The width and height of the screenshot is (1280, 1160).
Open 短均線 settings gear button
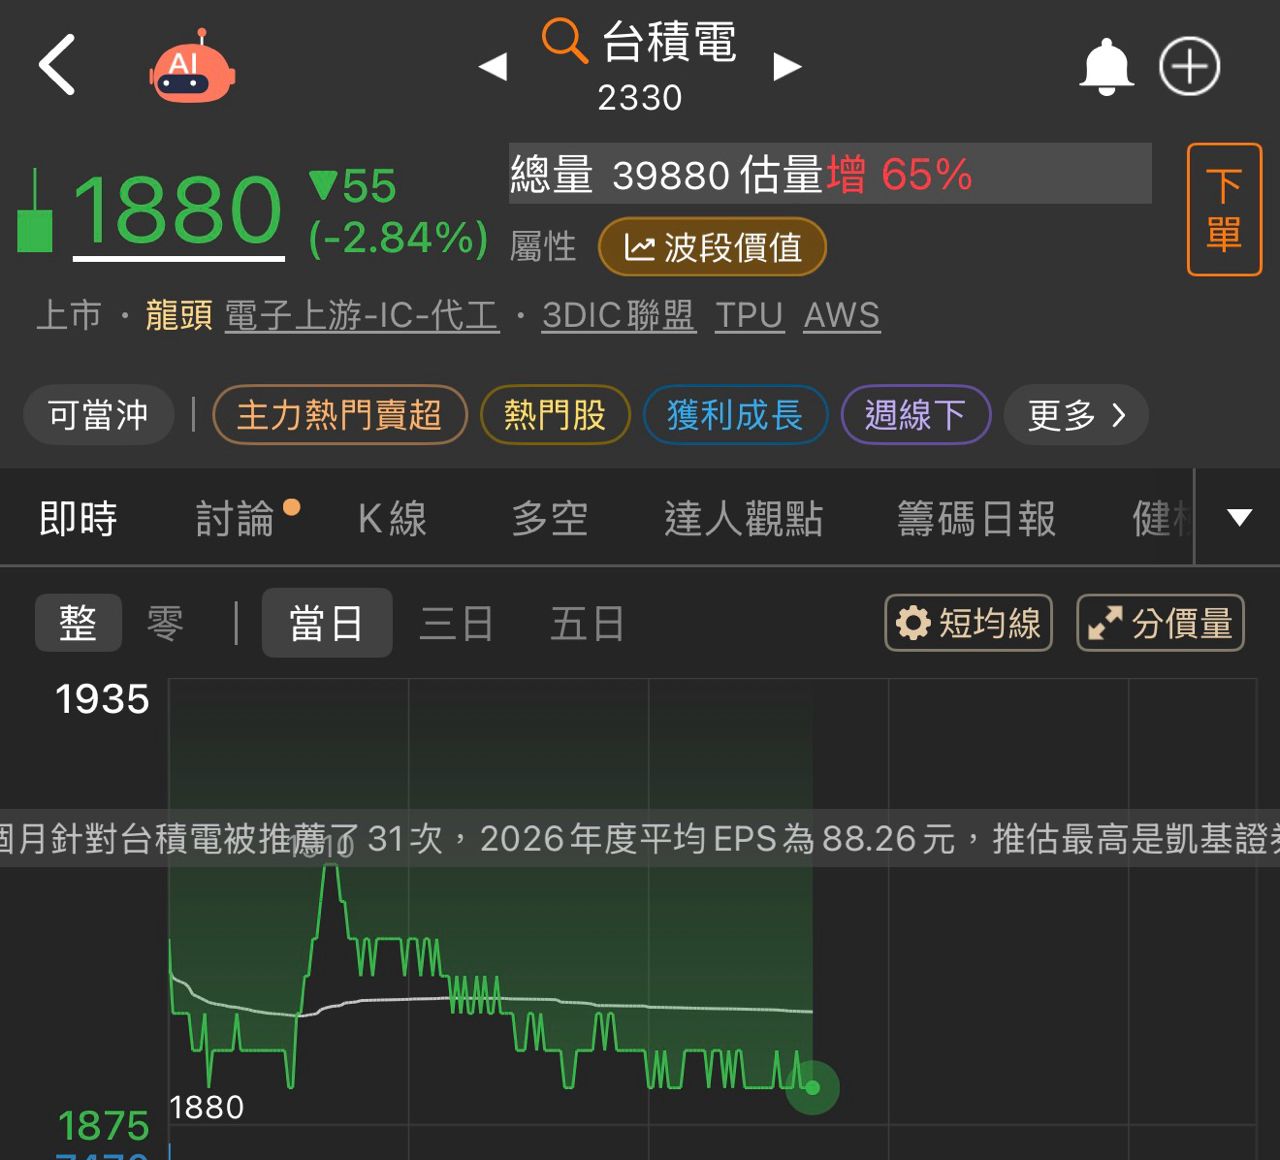[x=968, y=623]
